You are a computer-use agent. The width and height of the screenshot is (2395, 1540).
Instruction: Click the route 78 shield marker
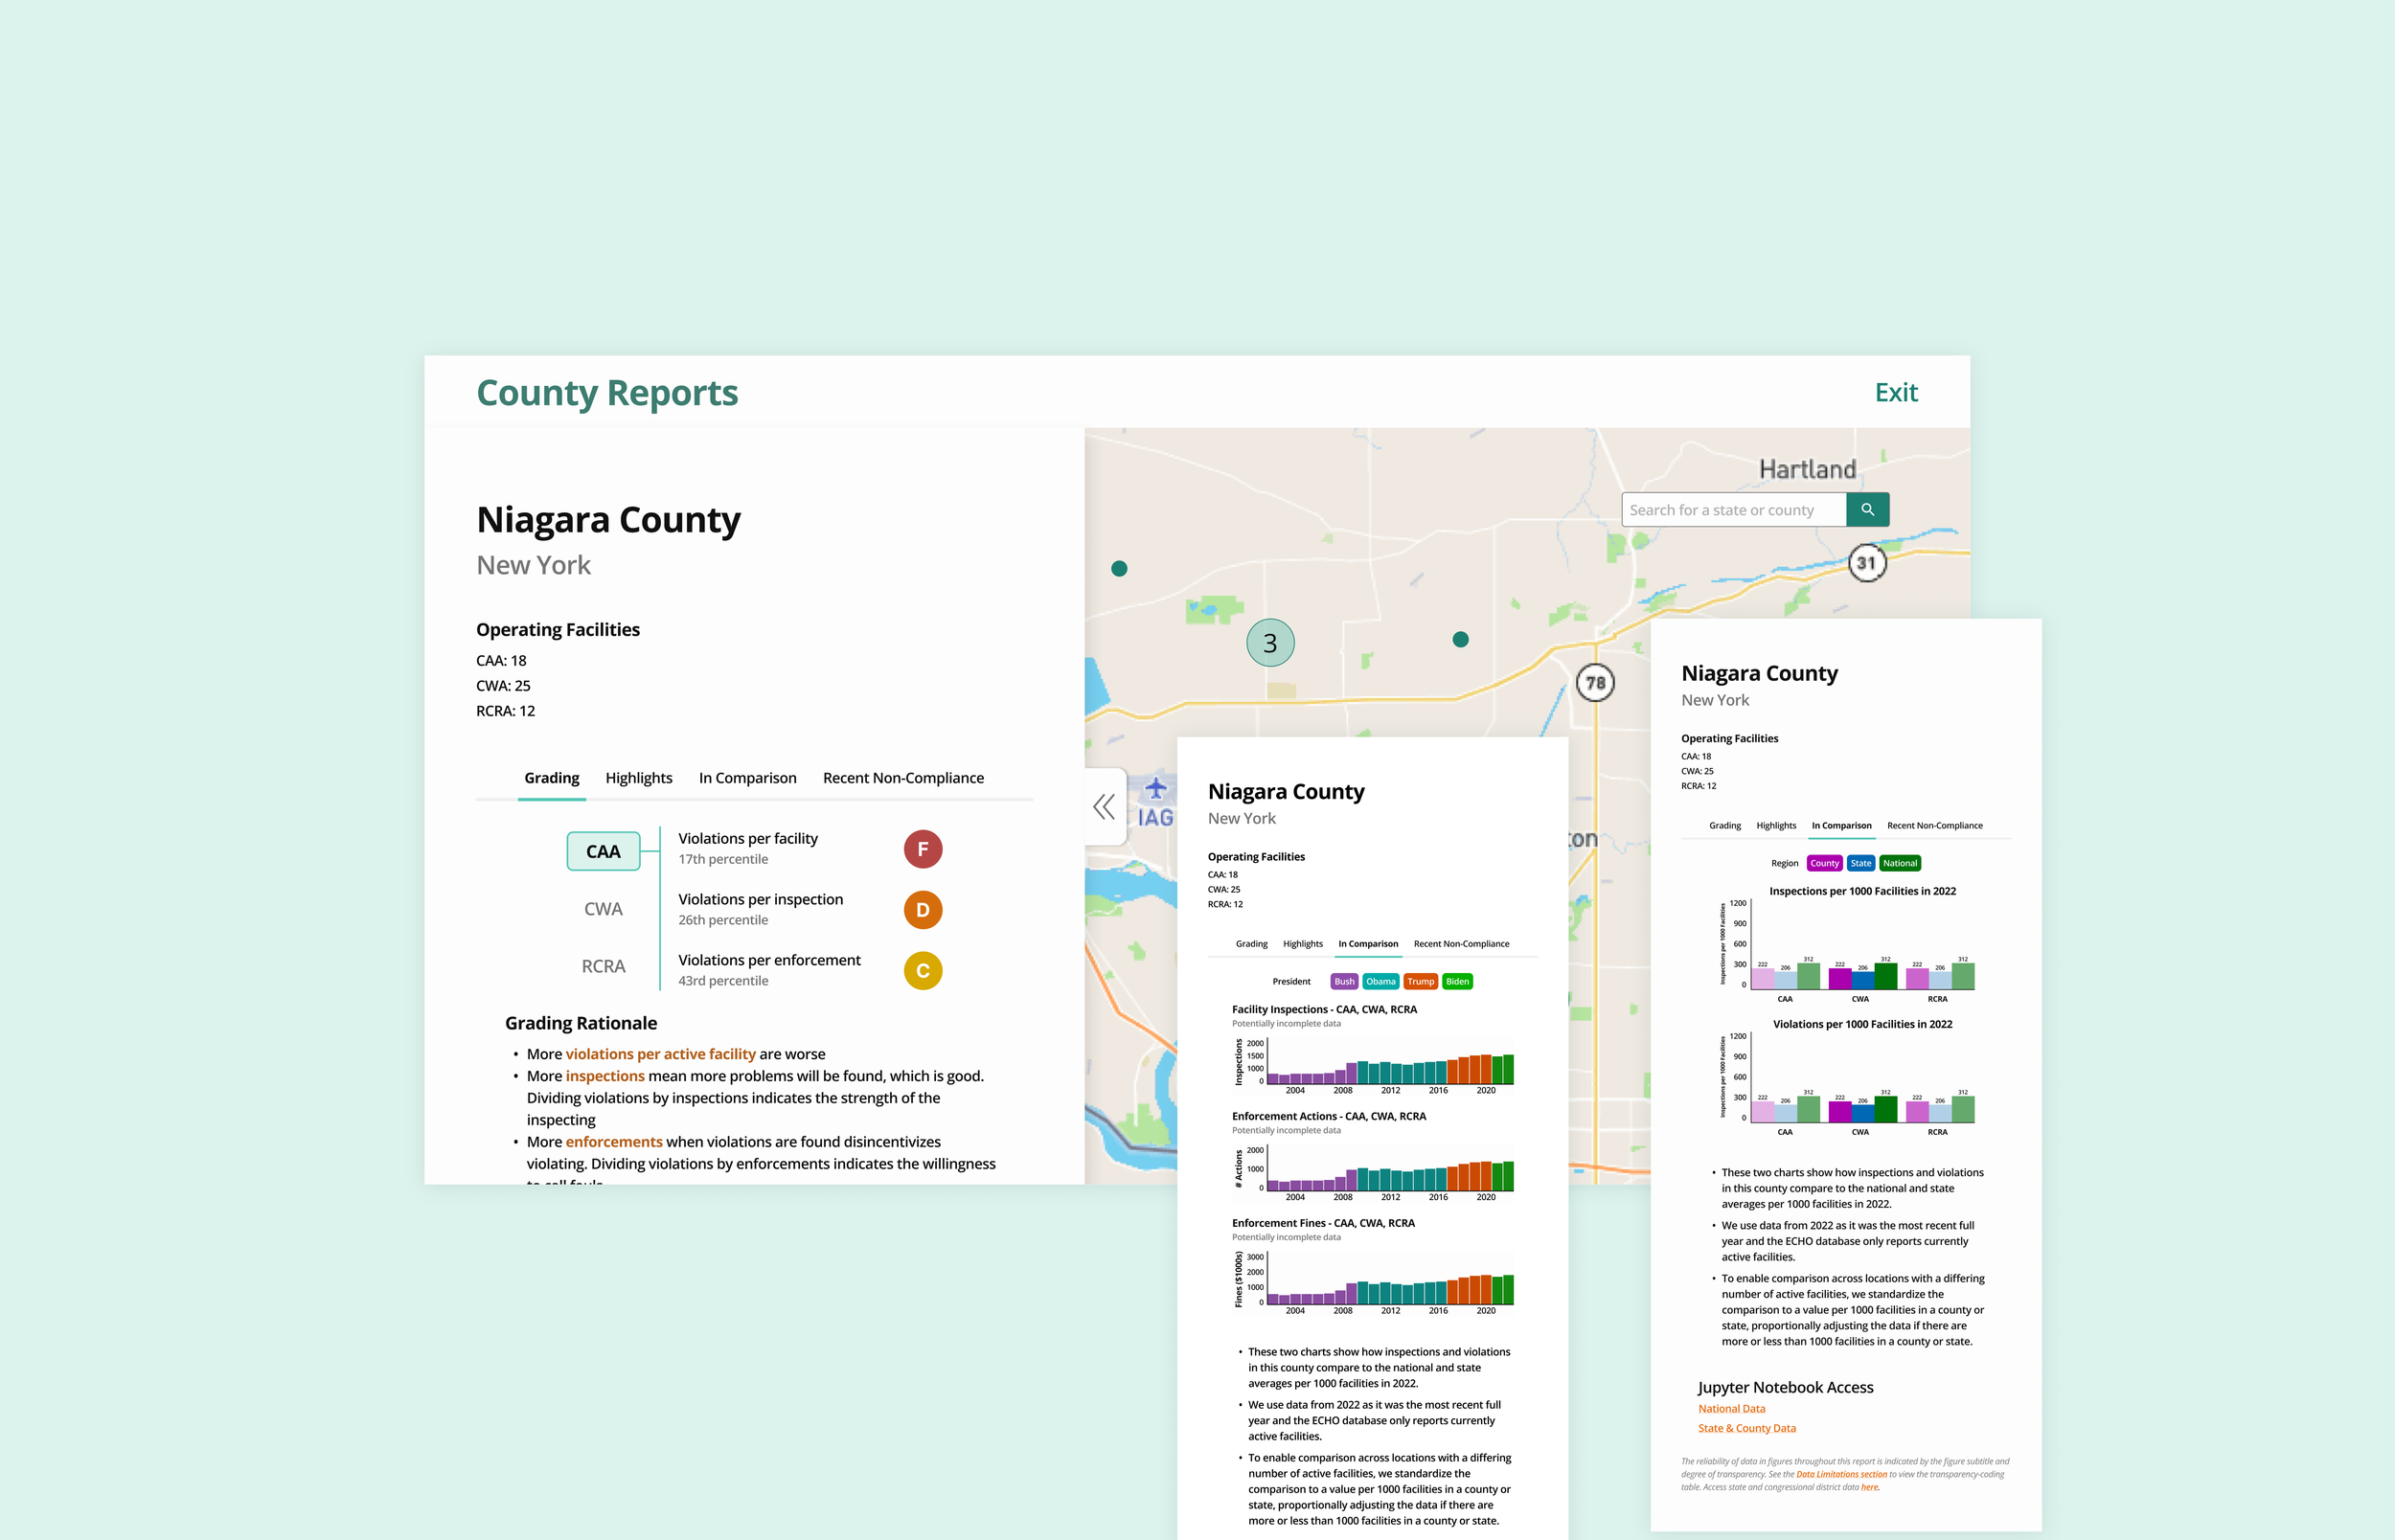pyautogui.click(x=1595, y=683)
